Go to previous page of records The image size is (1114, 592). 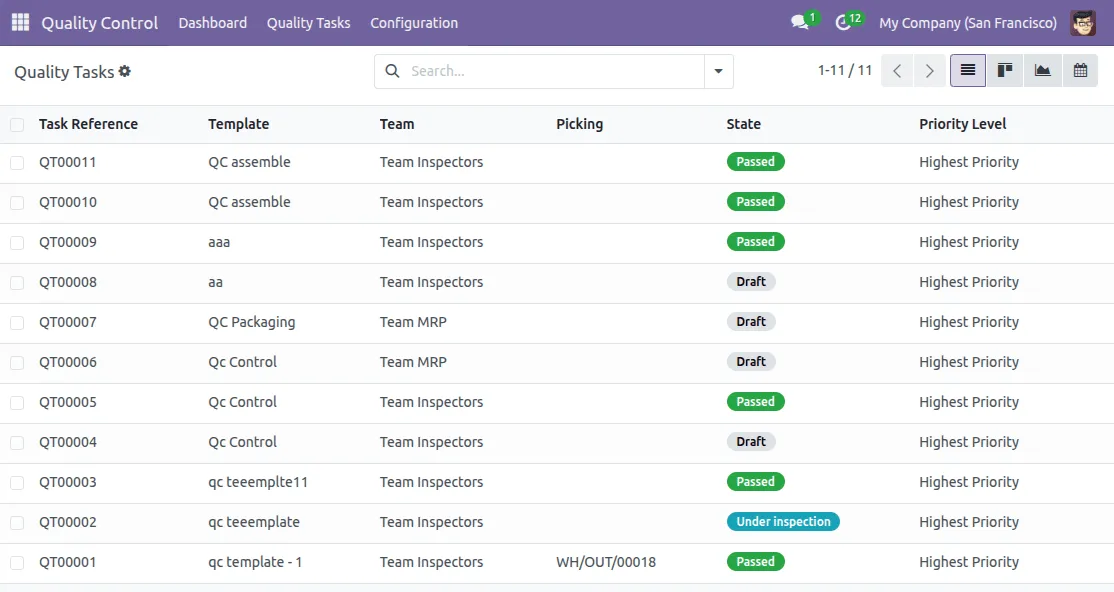[x=897, y=71]
